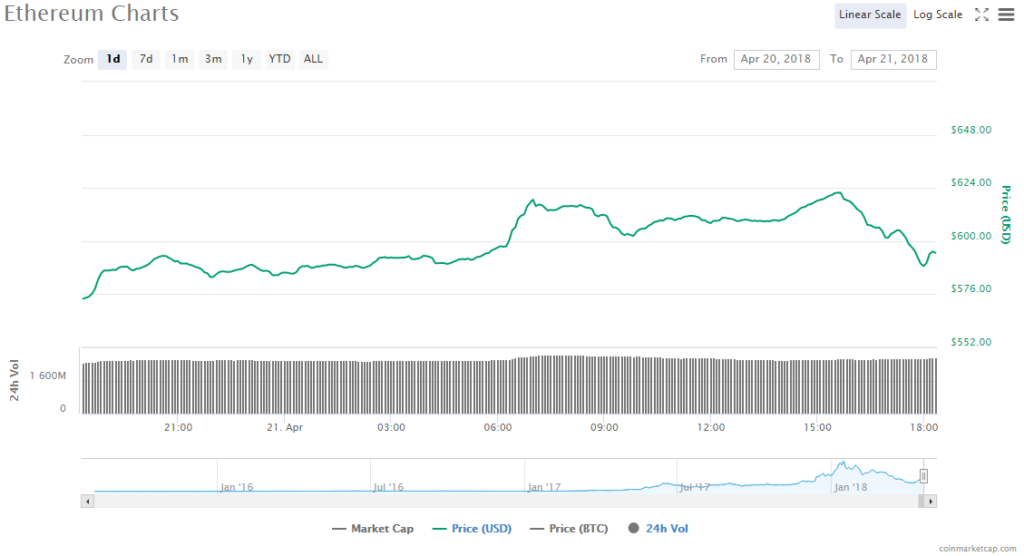Set zoom to 3m
This screenshot has height=556, width=1024.
click(213, 59)
